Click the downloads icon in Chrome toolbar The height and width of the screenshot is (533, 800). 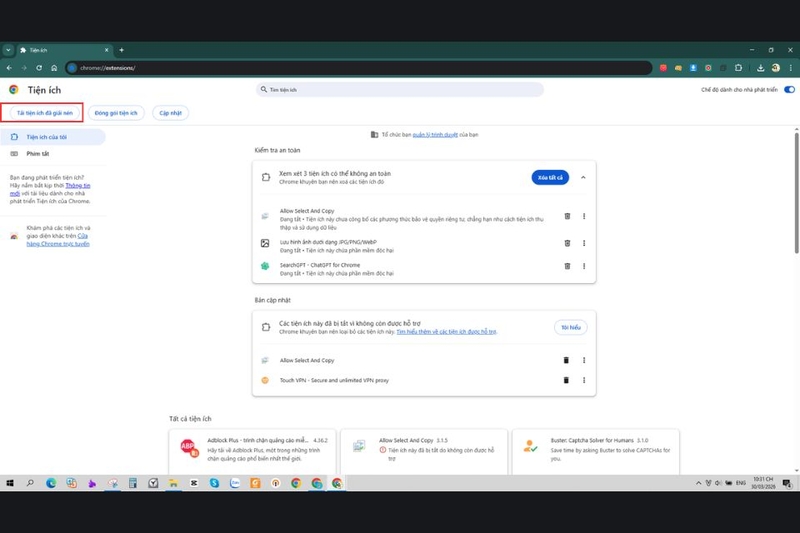click(x=760, y=68)
